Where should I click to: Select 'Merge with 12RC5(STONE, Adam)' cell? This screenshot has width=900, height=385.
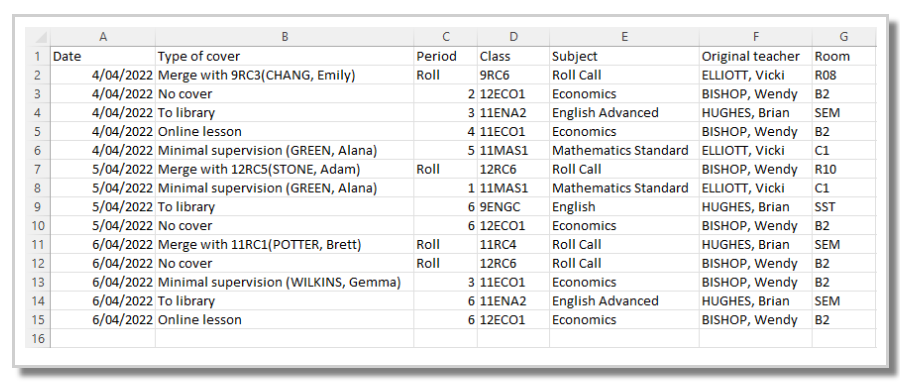(285, 169)
